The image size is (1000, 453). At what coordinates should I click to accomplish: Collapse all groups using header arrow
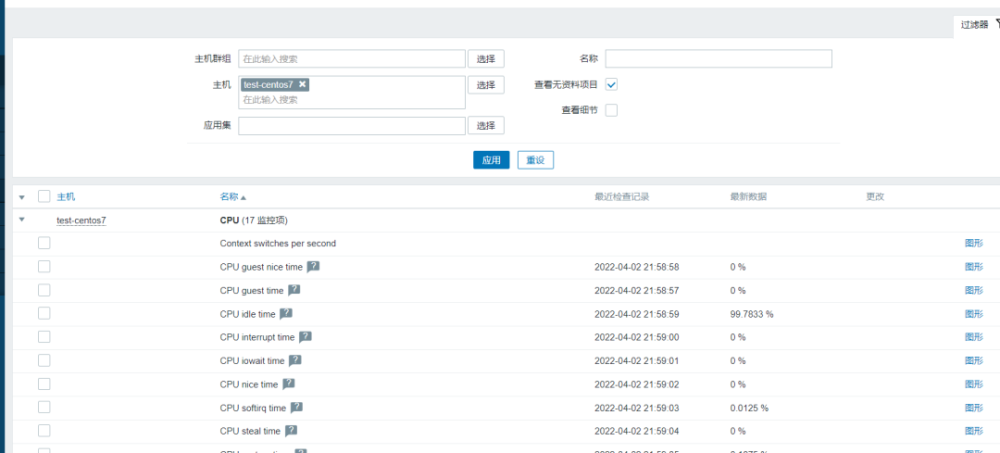tap(22, 196)
